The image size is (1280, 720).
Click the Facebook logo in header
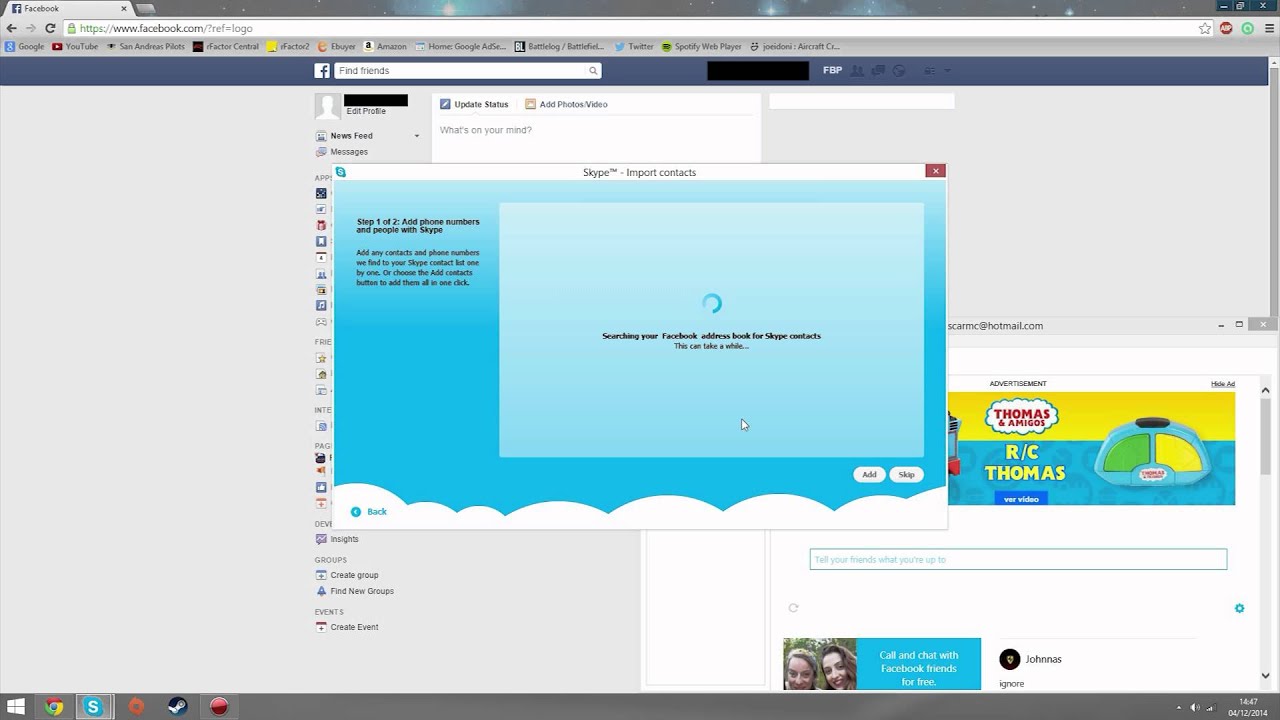point(322,71)
